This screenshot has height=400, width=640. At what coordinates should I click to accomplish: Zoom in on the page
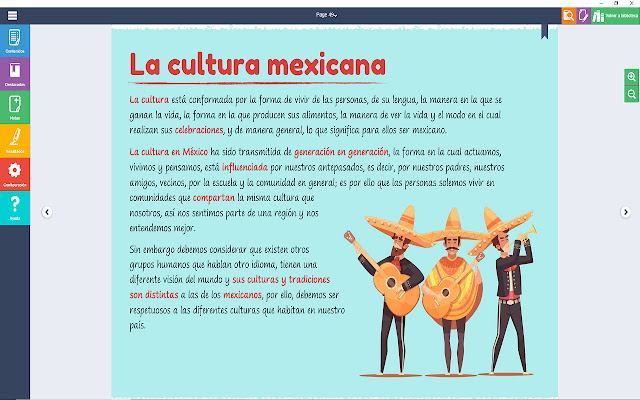(631, 77)
